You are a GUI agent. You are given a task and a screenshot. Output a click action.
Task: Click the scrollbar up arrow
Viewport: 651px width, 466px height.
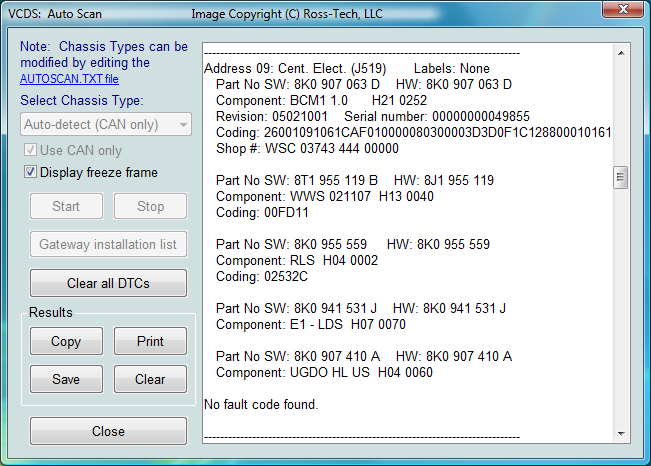621,53
